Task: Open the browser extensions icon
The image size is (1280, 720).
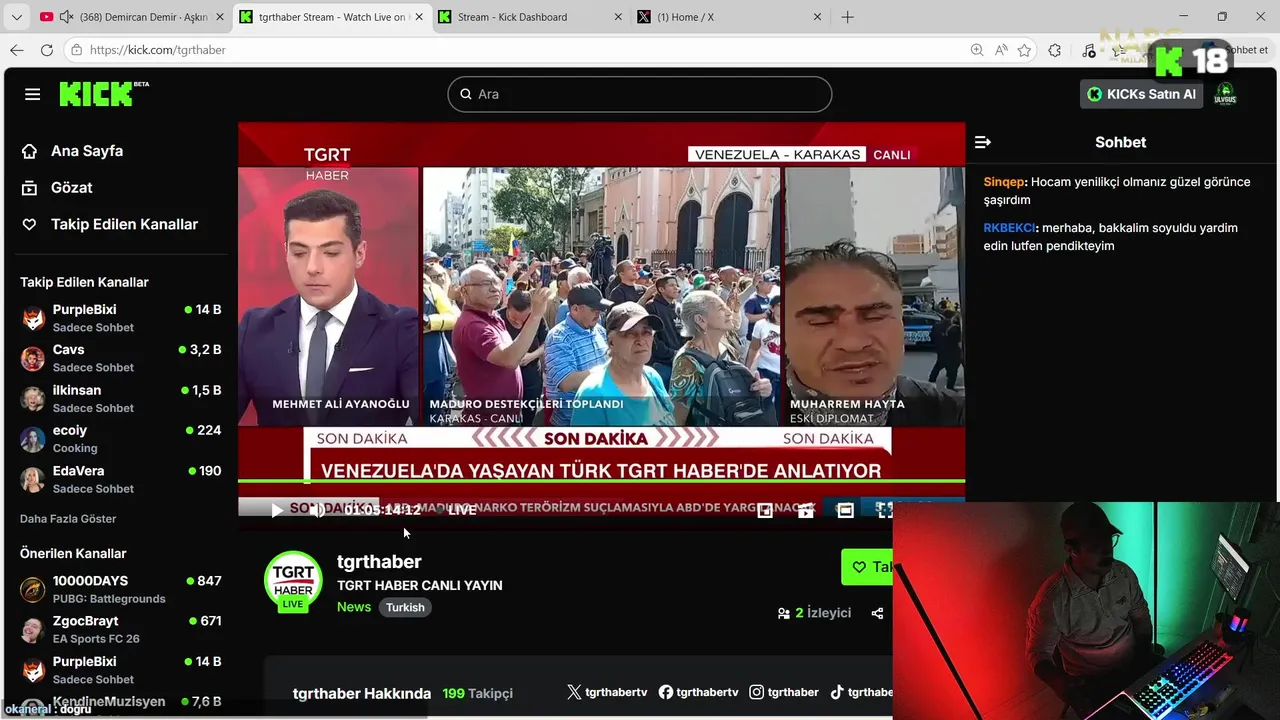Action: coord(1054,50)
